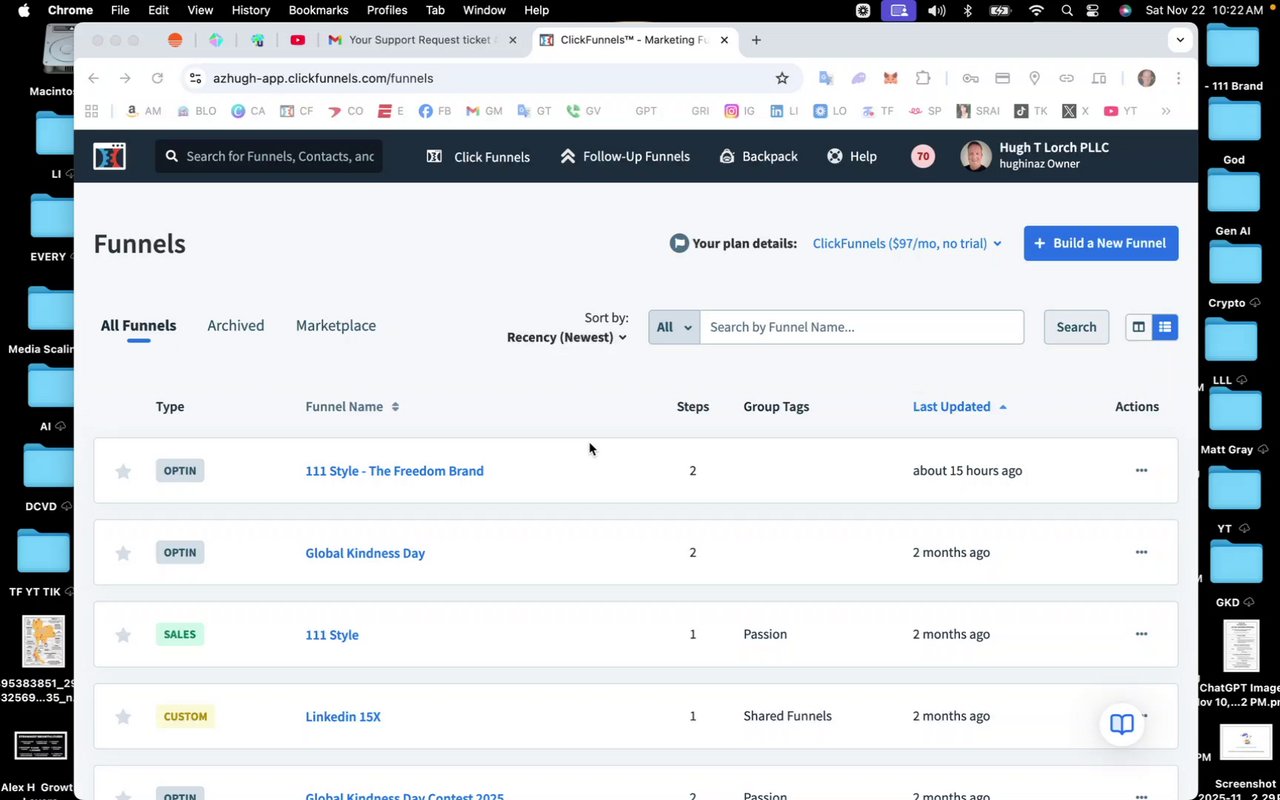Open the Global Kindness Day funnel
Screen dimensions: 1280x800
(x=365, y=553)
